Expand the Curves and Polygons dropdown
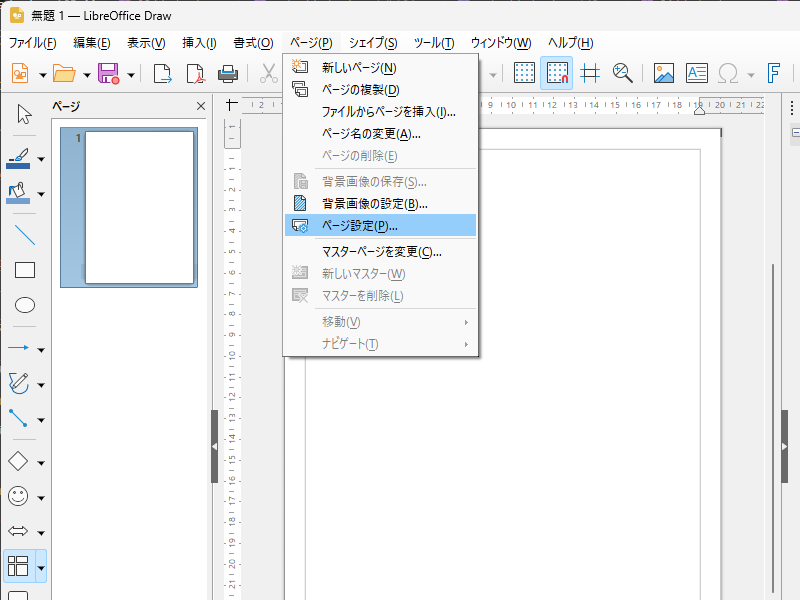This screenshot has width=800, height=600. coord(41,385)
